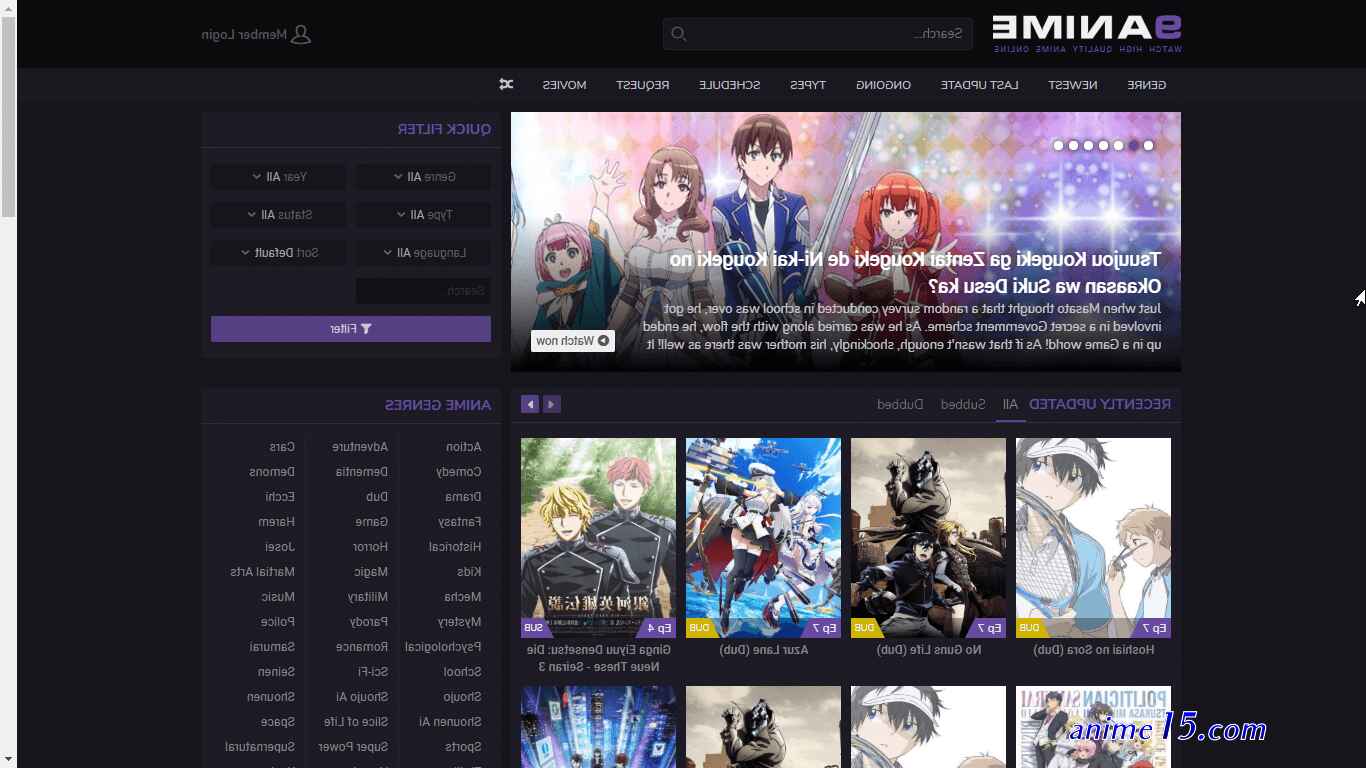Click the Ginga Eiyuu Densetsu: Die Neue These title
Screen dimensions: 1366x768
[x=598, y=658]
